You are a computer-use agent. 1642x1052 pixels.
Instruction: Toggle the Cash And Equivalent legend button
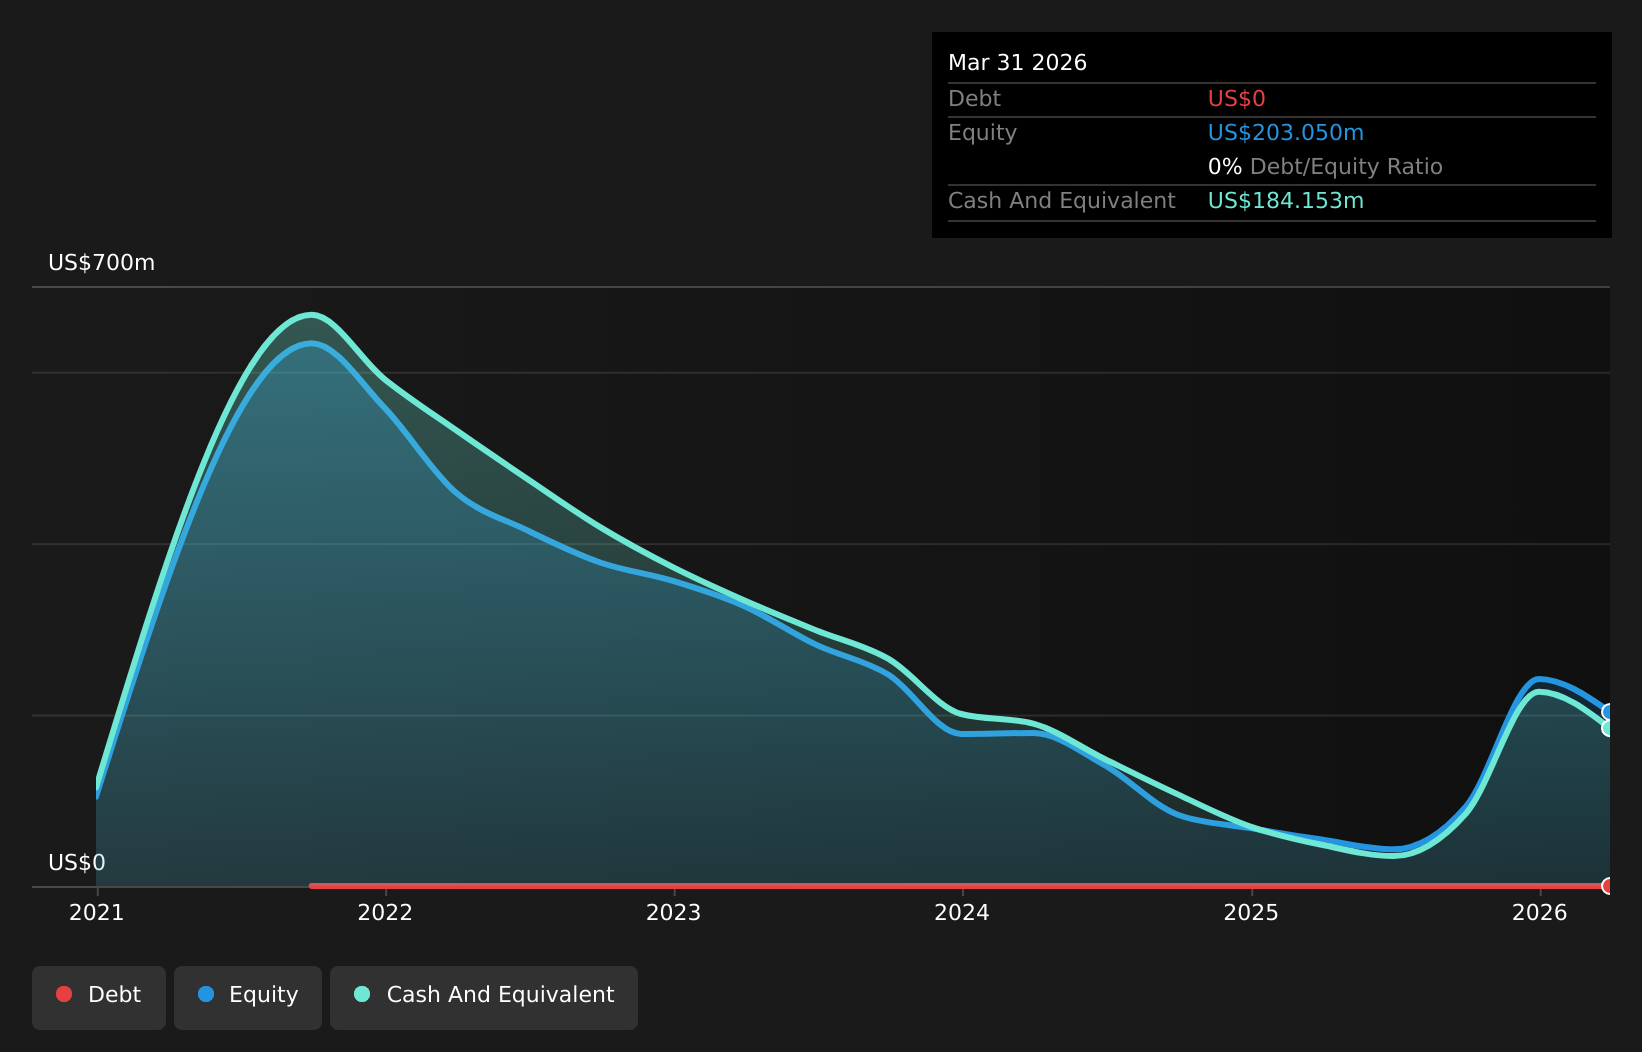click(x=484, y=997)
